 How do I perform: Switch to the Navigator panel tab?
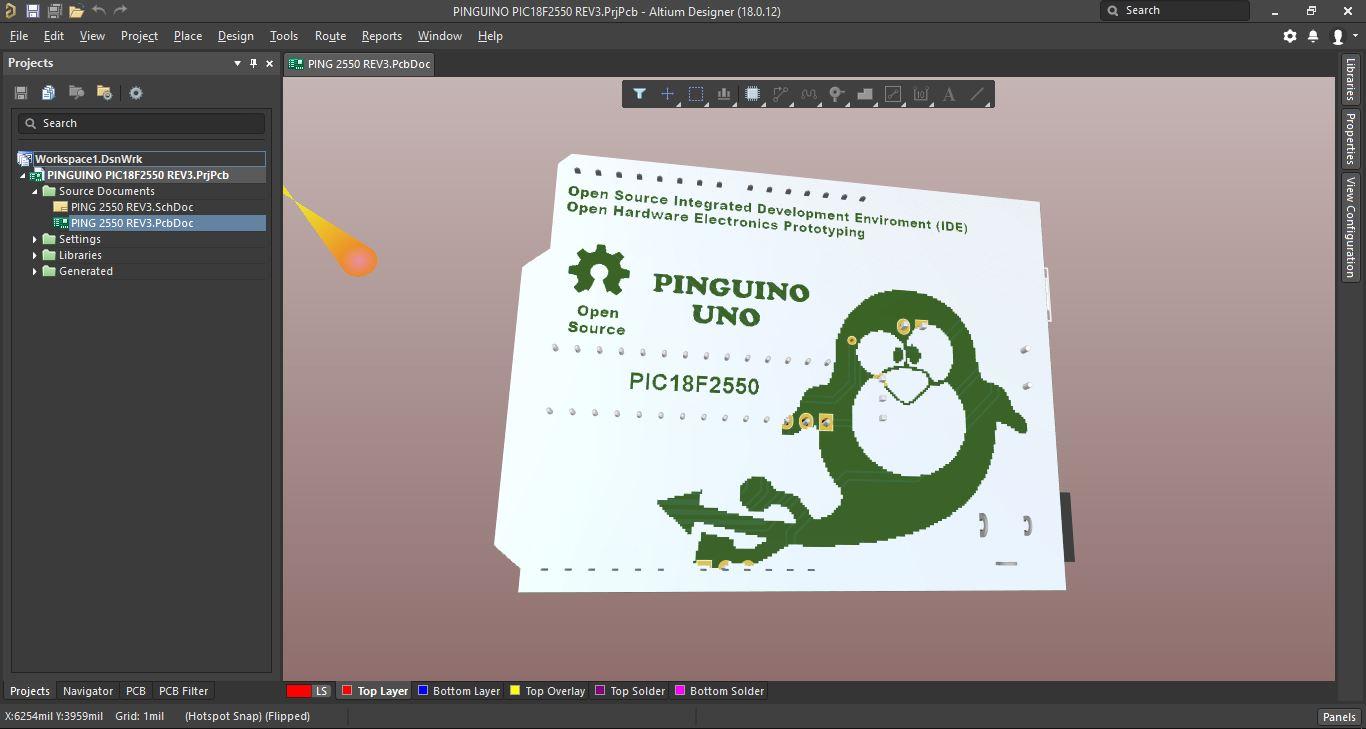[x=88, y=691]
